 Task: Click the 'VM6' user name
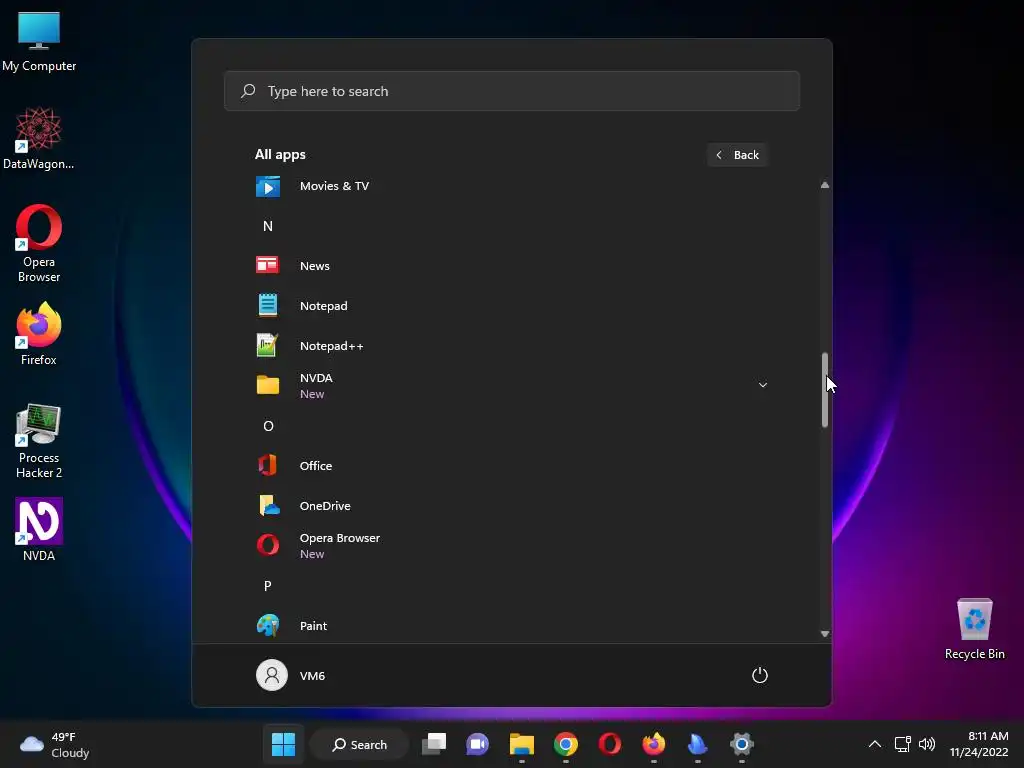[x=312, y=676]
